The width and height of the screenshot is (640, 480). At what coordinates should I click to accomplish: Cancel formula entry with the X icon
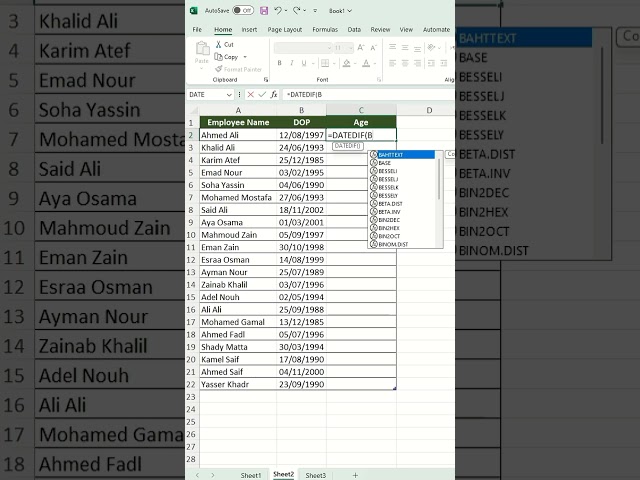[250, 95]
